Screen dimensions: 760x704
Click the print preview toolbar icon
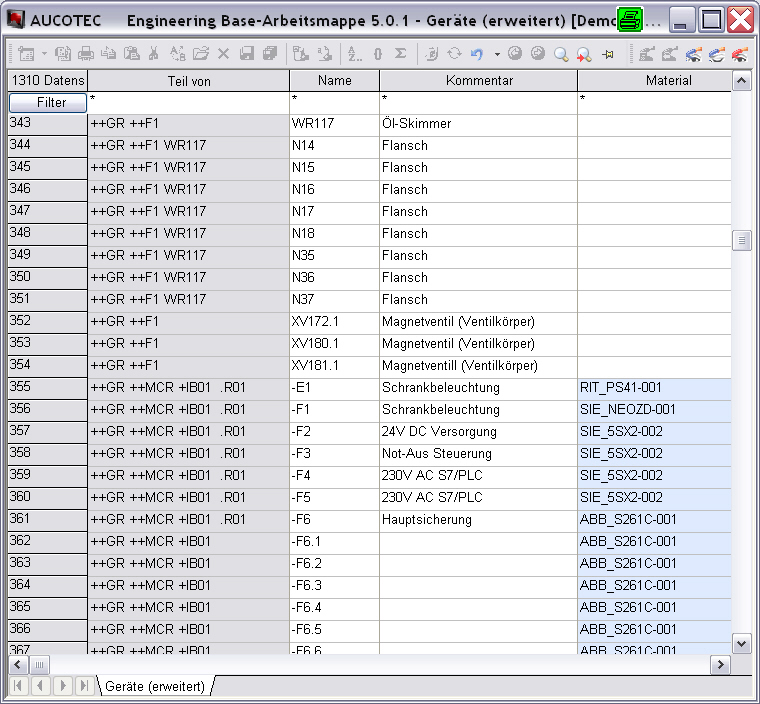[63, 54]
